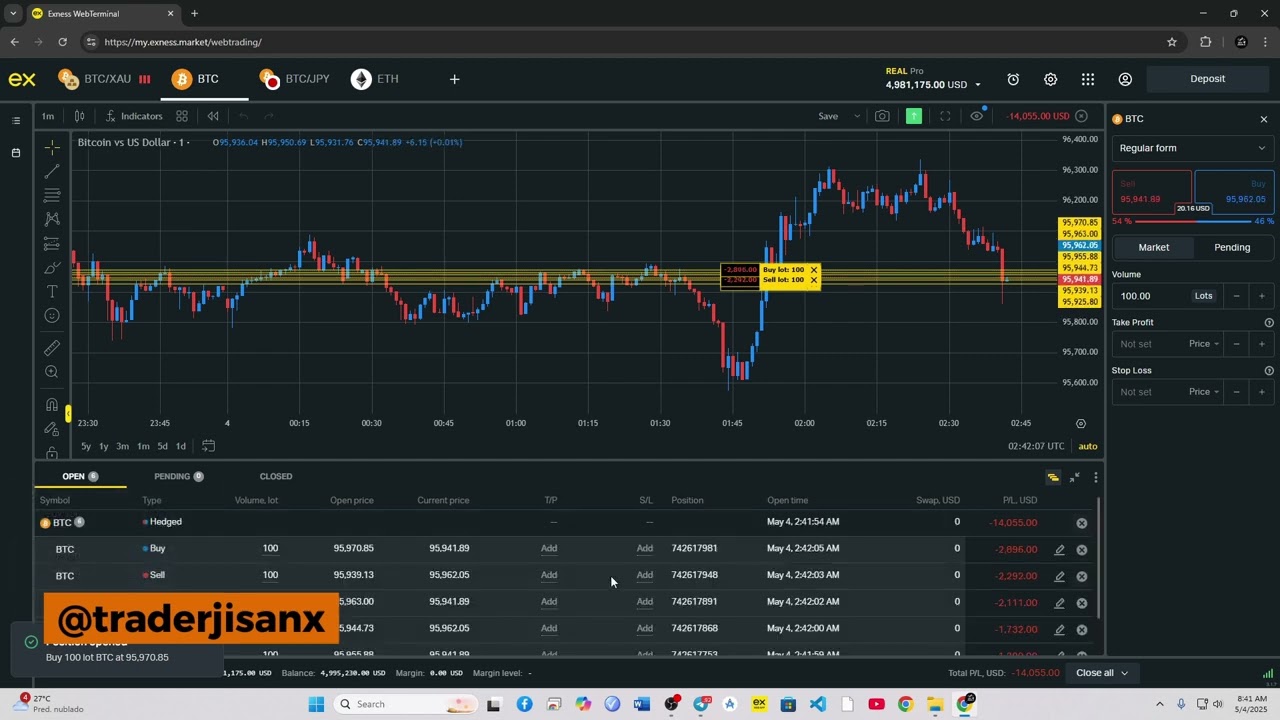Toggle the chart visibility eye icon
Image resolution: width=1280 pixels, height=720 pixels.
coord(977,116)
